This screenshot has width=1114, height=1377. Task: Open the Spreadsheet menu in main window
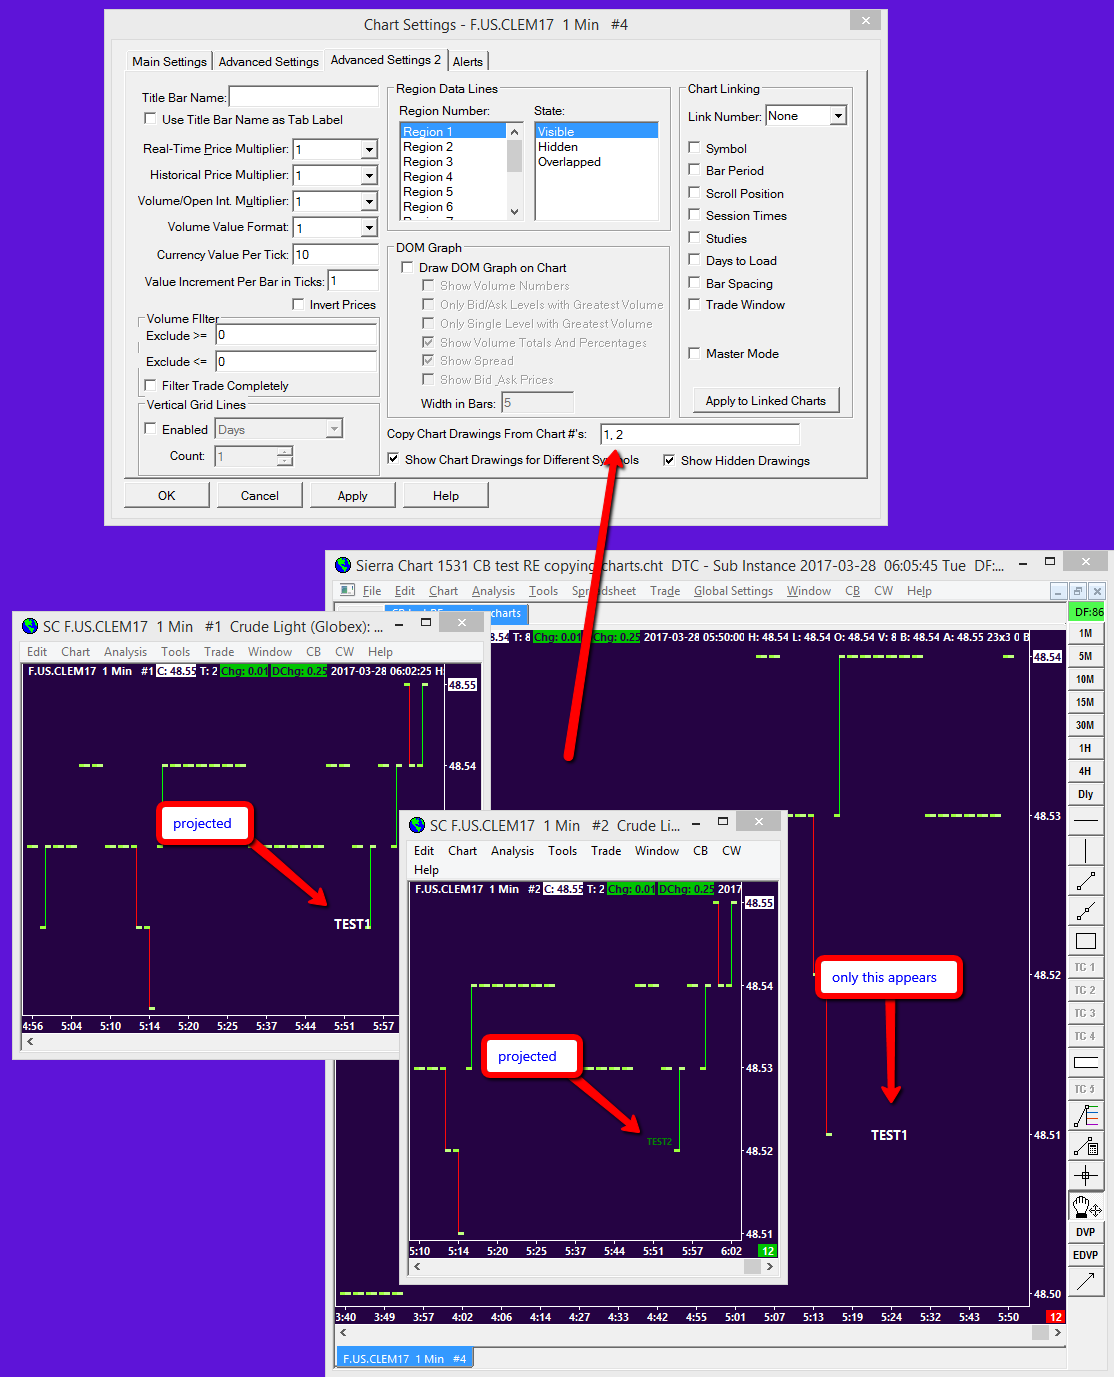(x=604, y=591)
